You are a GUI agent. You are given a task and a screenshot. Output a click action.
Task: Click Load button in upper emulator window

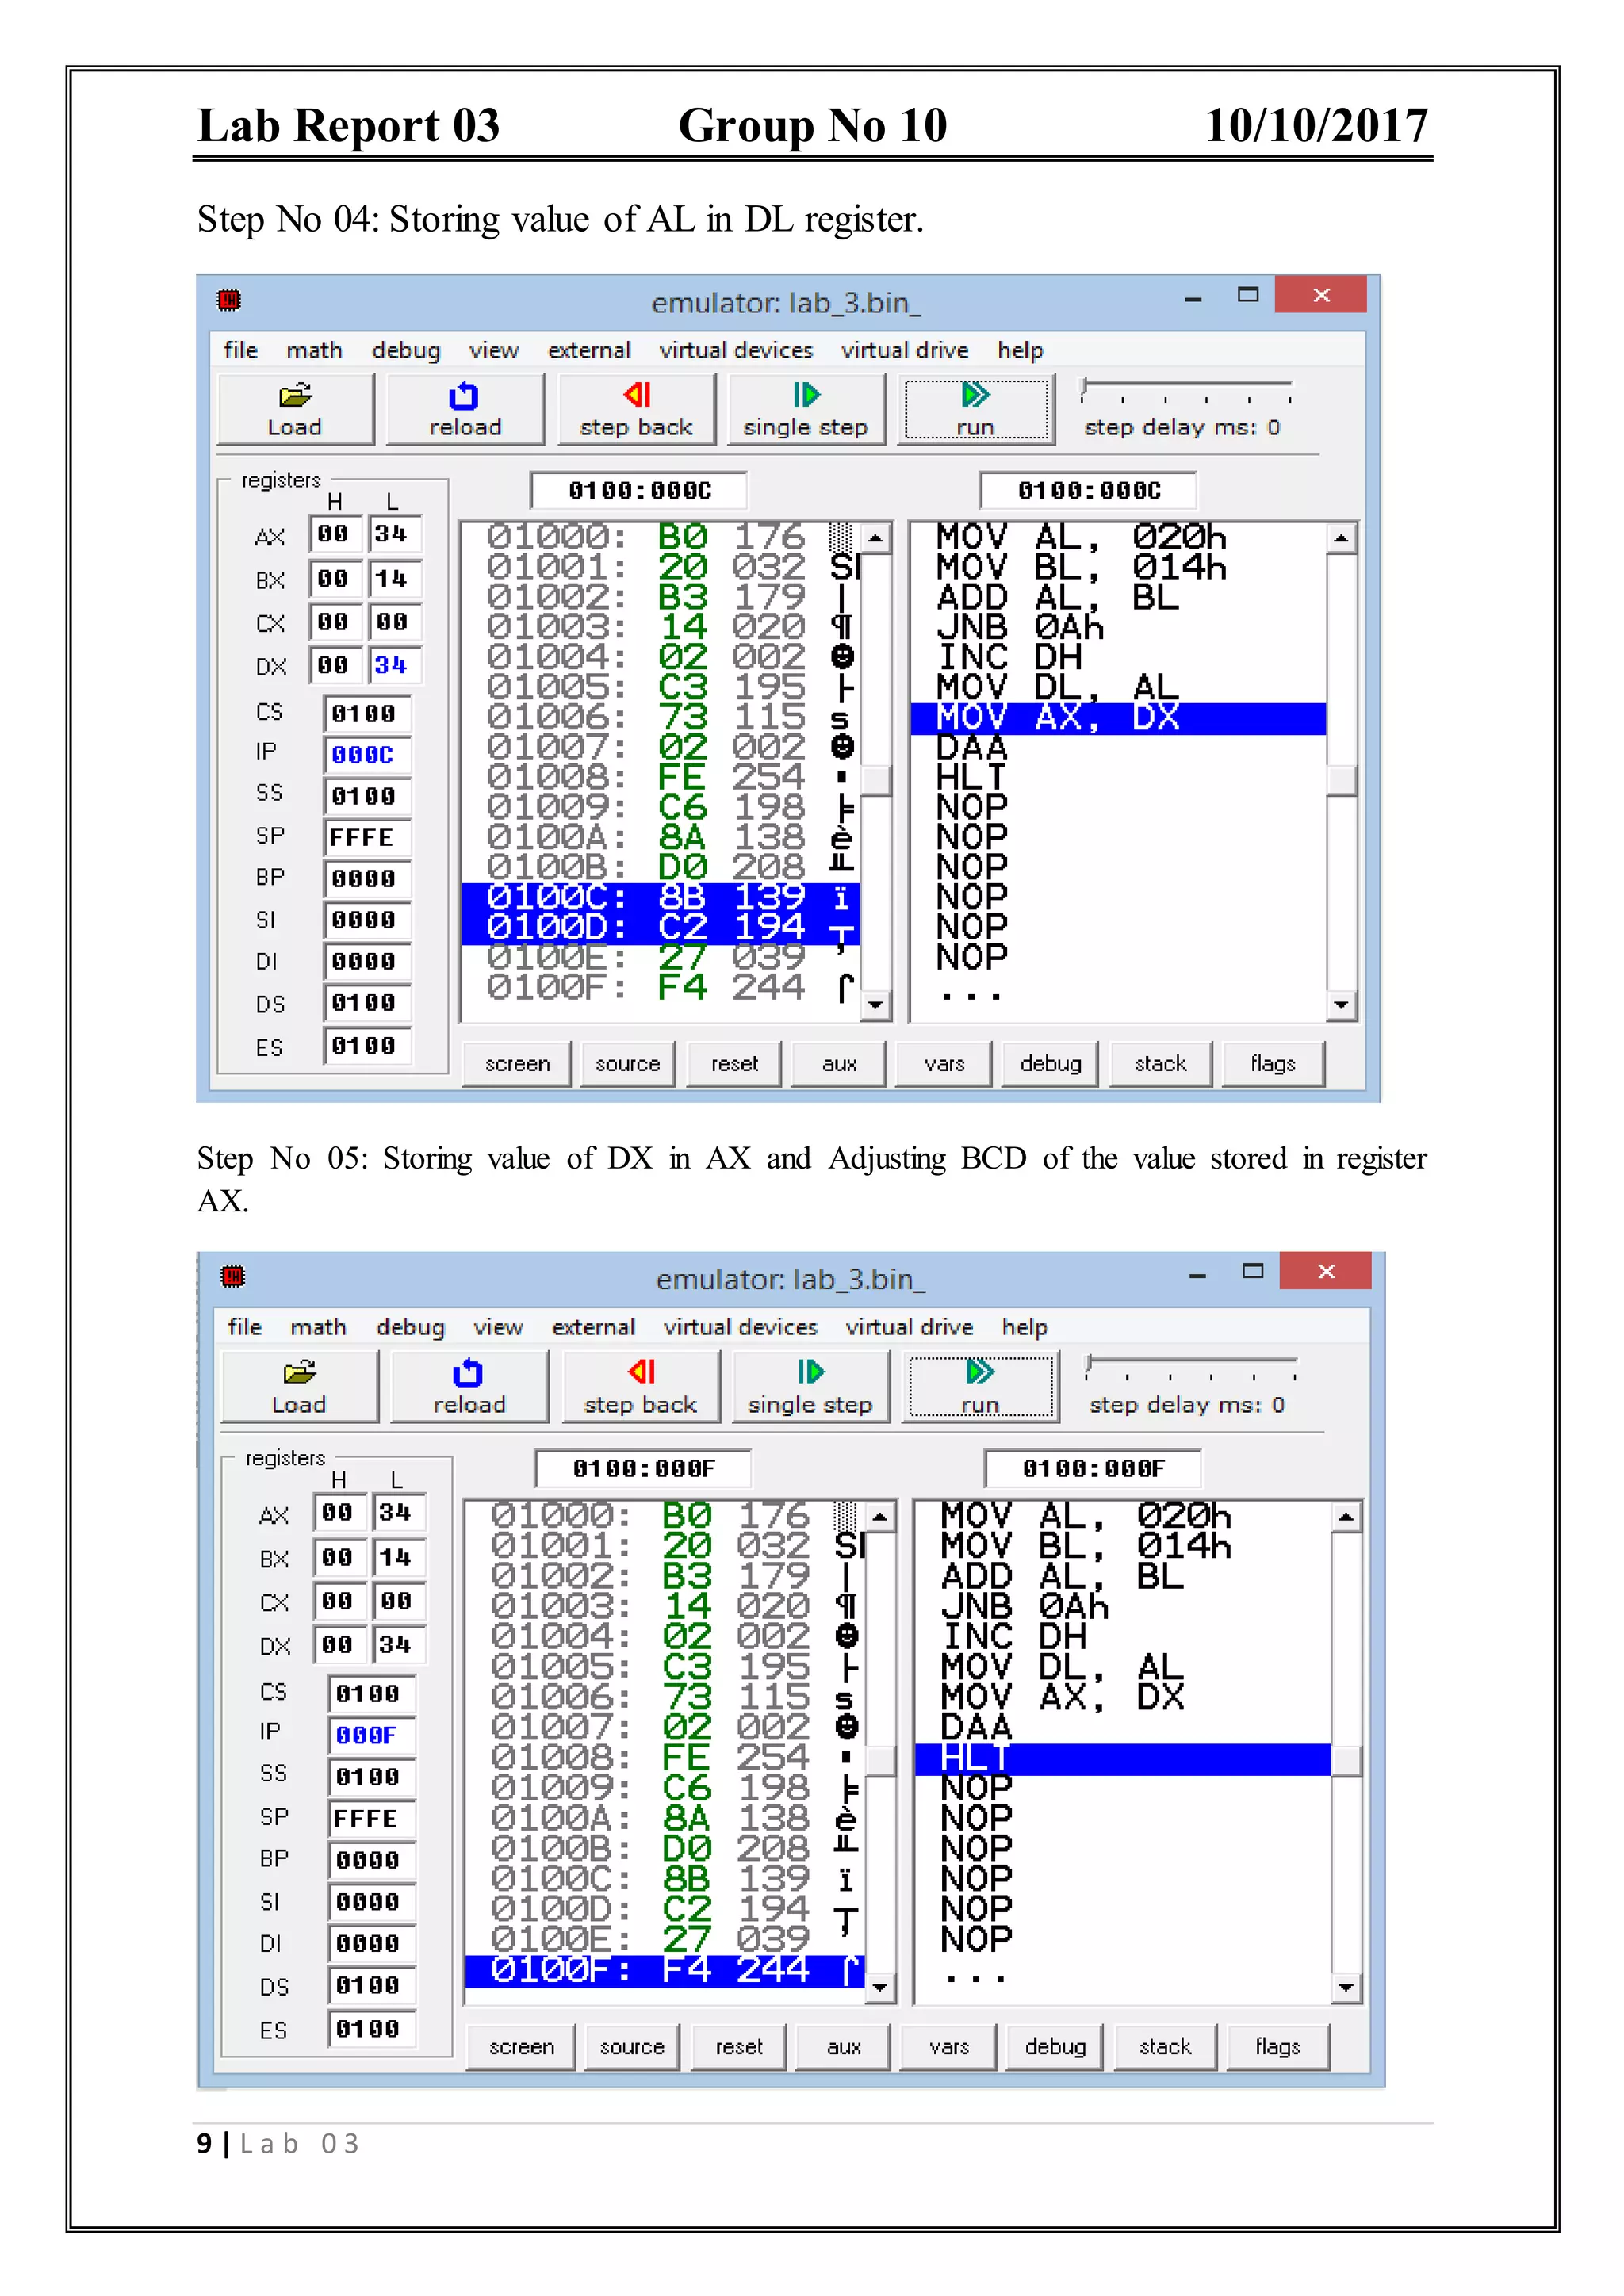coord(295,410)
